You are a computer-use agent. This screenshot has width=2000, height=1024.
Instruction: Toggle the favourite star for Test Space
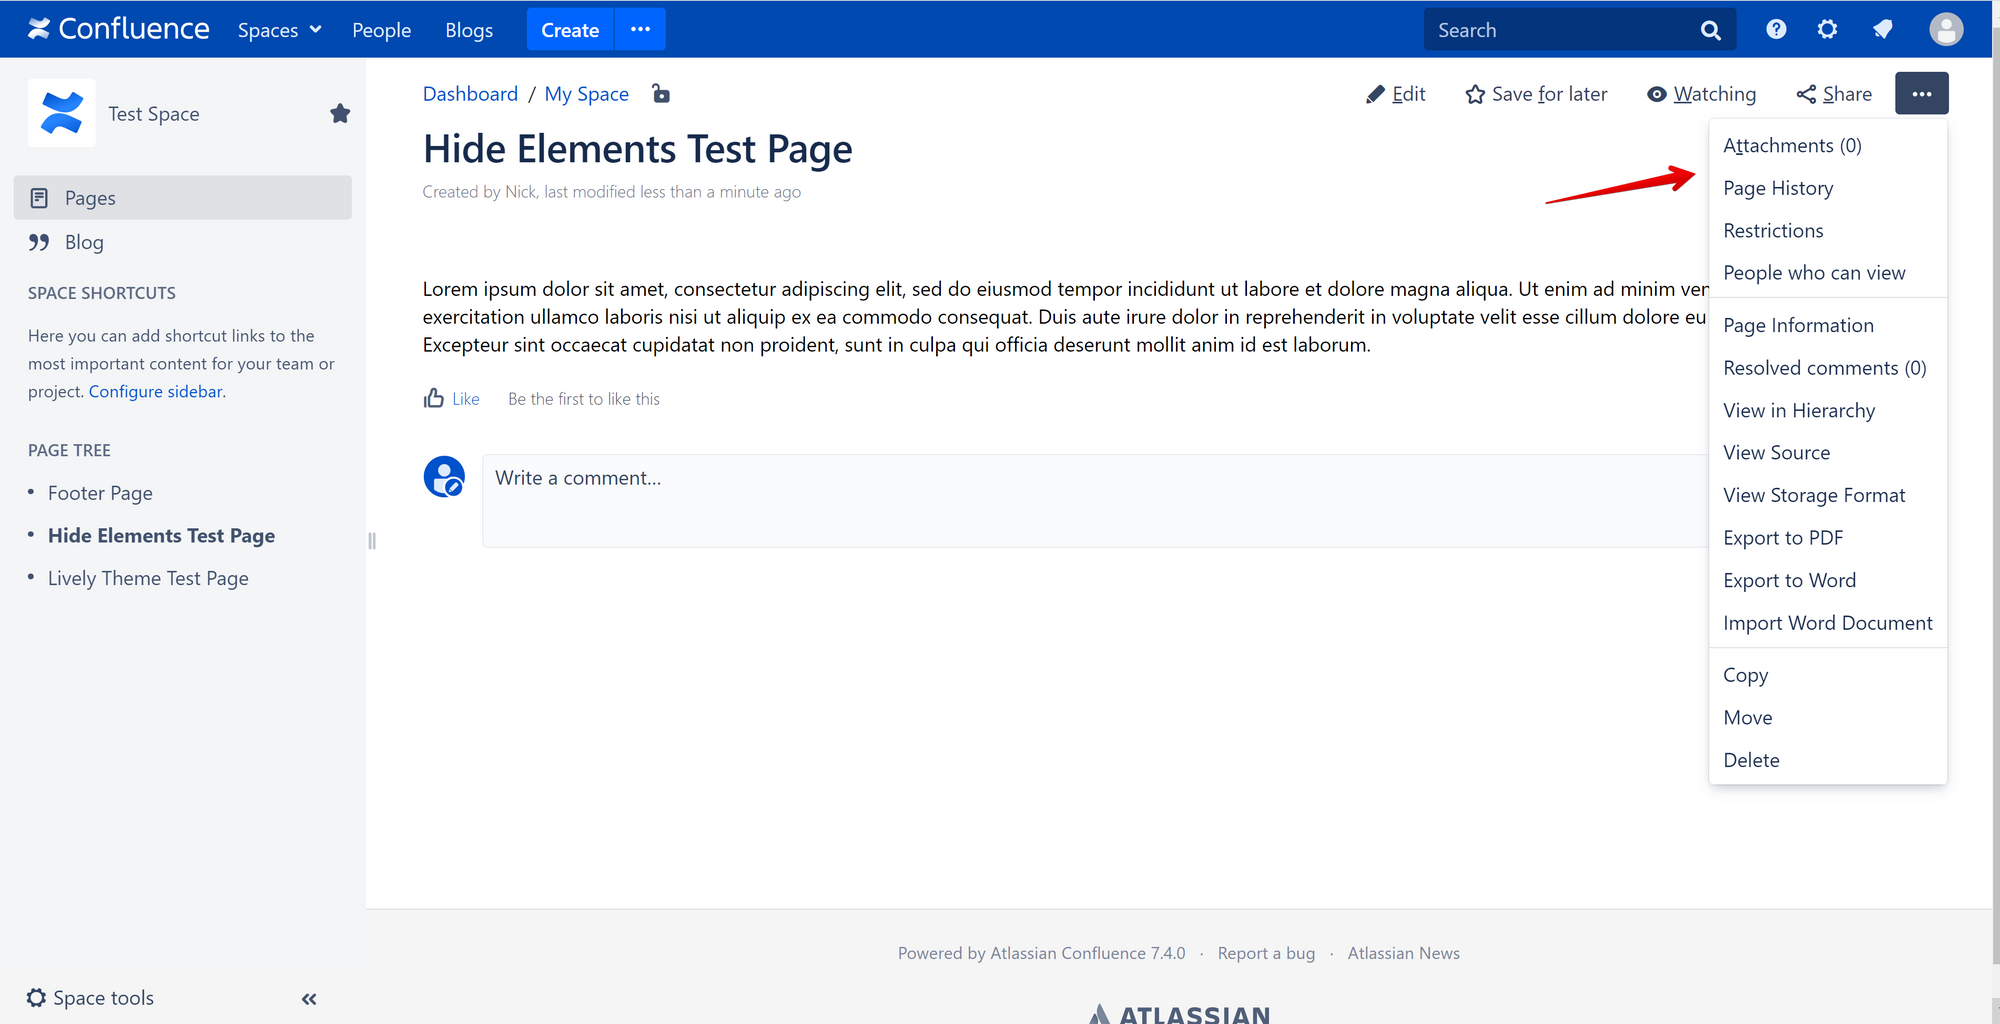(340, 113)
